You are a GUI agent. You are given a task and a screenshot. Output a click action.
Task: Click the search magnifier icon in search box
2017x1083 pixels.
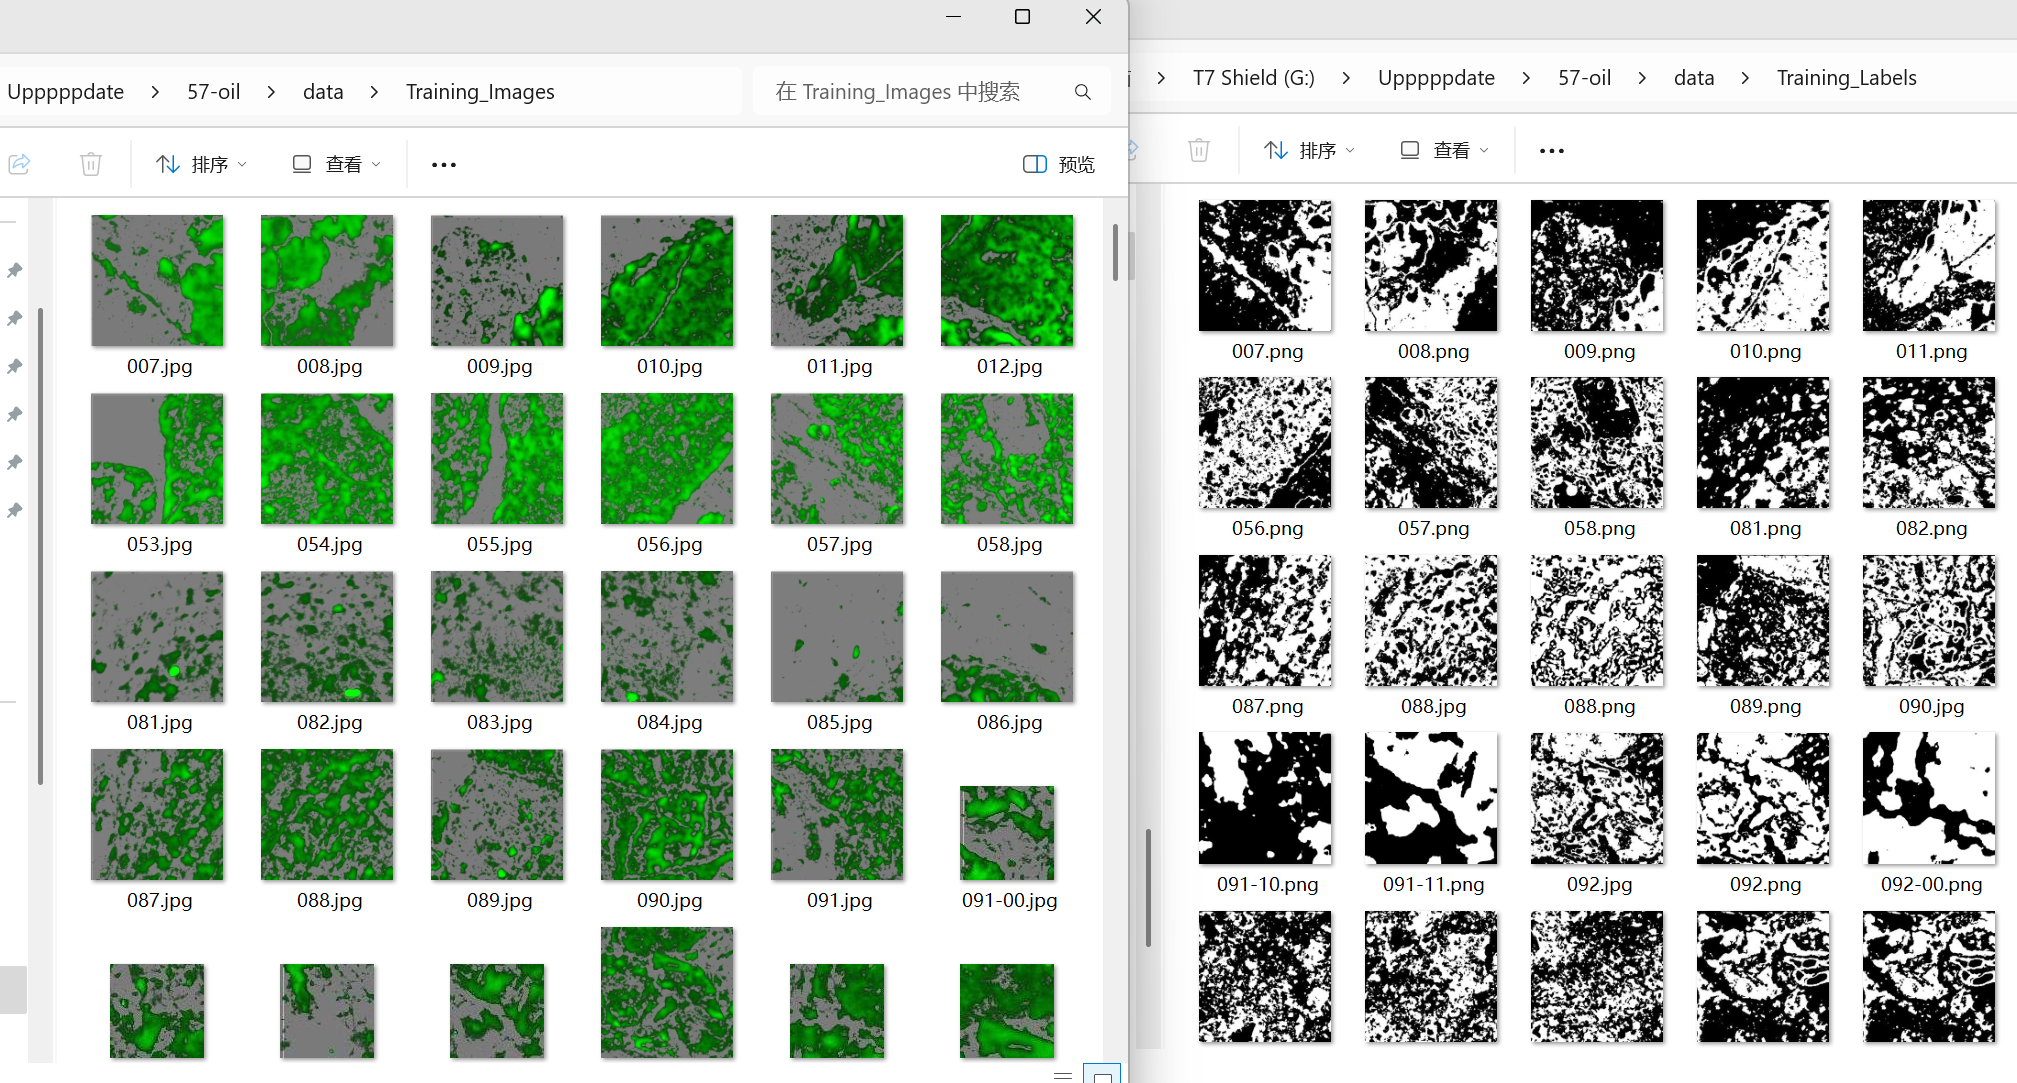[x=1082, y=92]
